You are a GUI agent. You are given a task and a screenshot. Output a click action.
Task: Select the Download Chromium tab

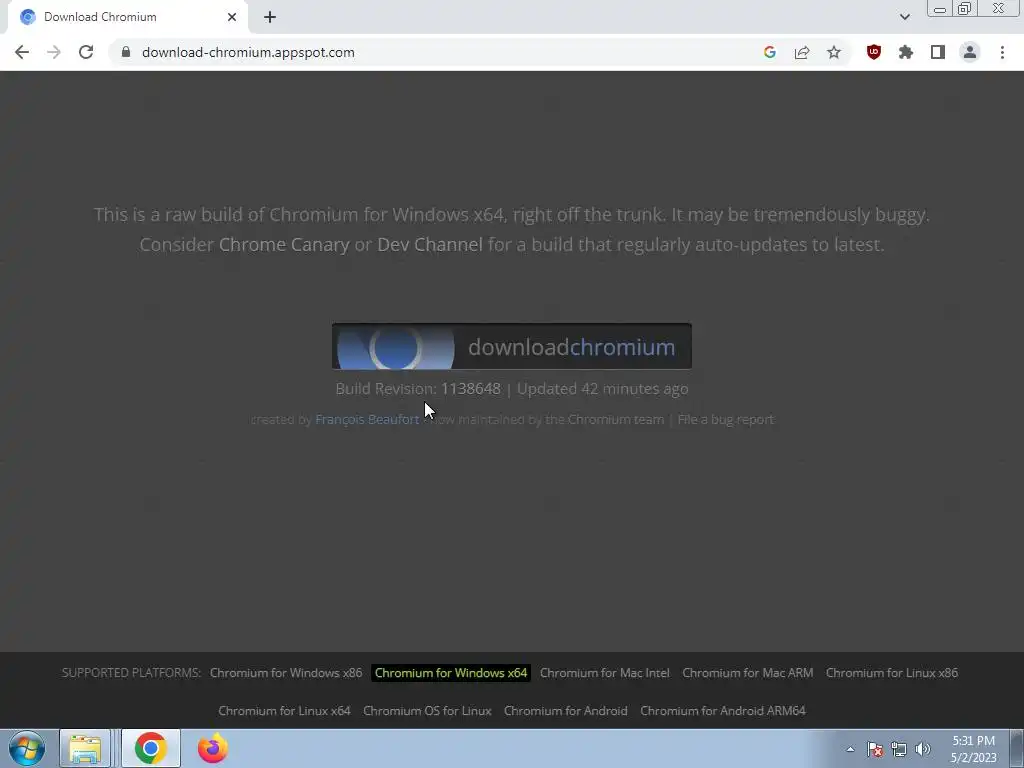click(x=127, y=17)
